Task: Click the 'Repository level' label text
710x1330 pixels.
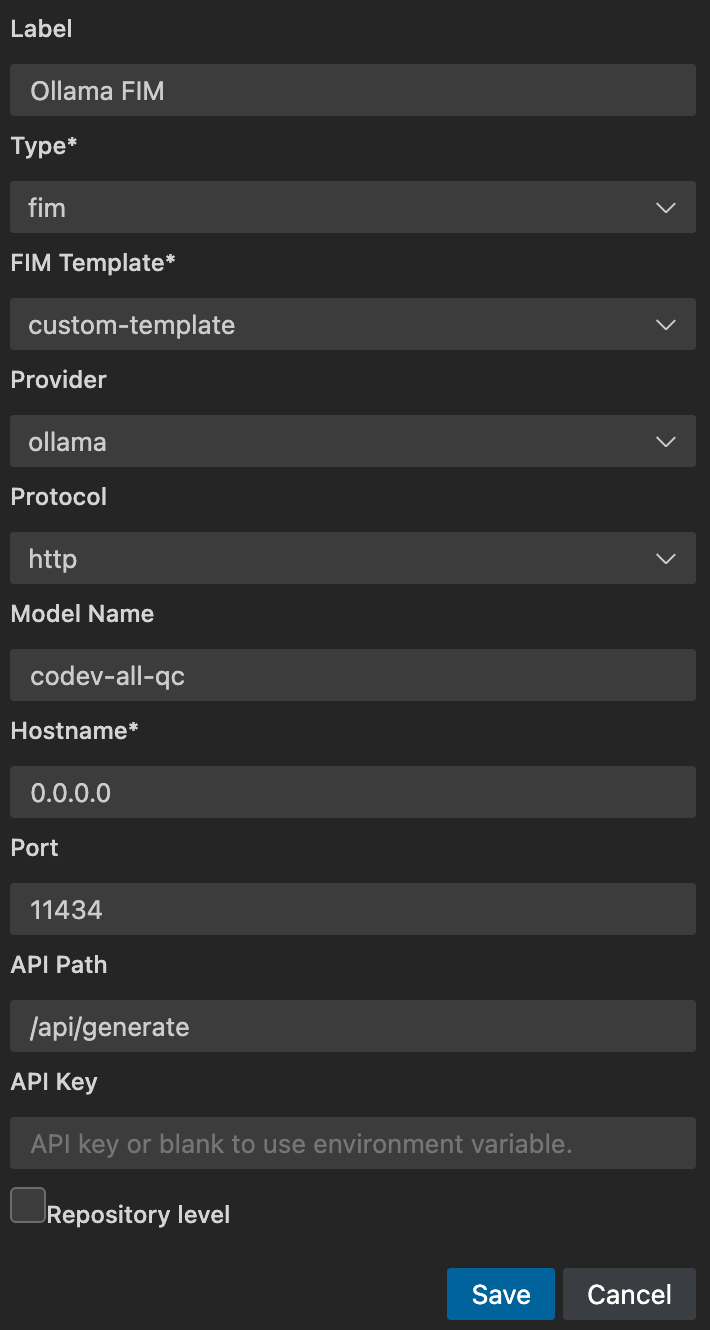Action: coord(138,1215)
